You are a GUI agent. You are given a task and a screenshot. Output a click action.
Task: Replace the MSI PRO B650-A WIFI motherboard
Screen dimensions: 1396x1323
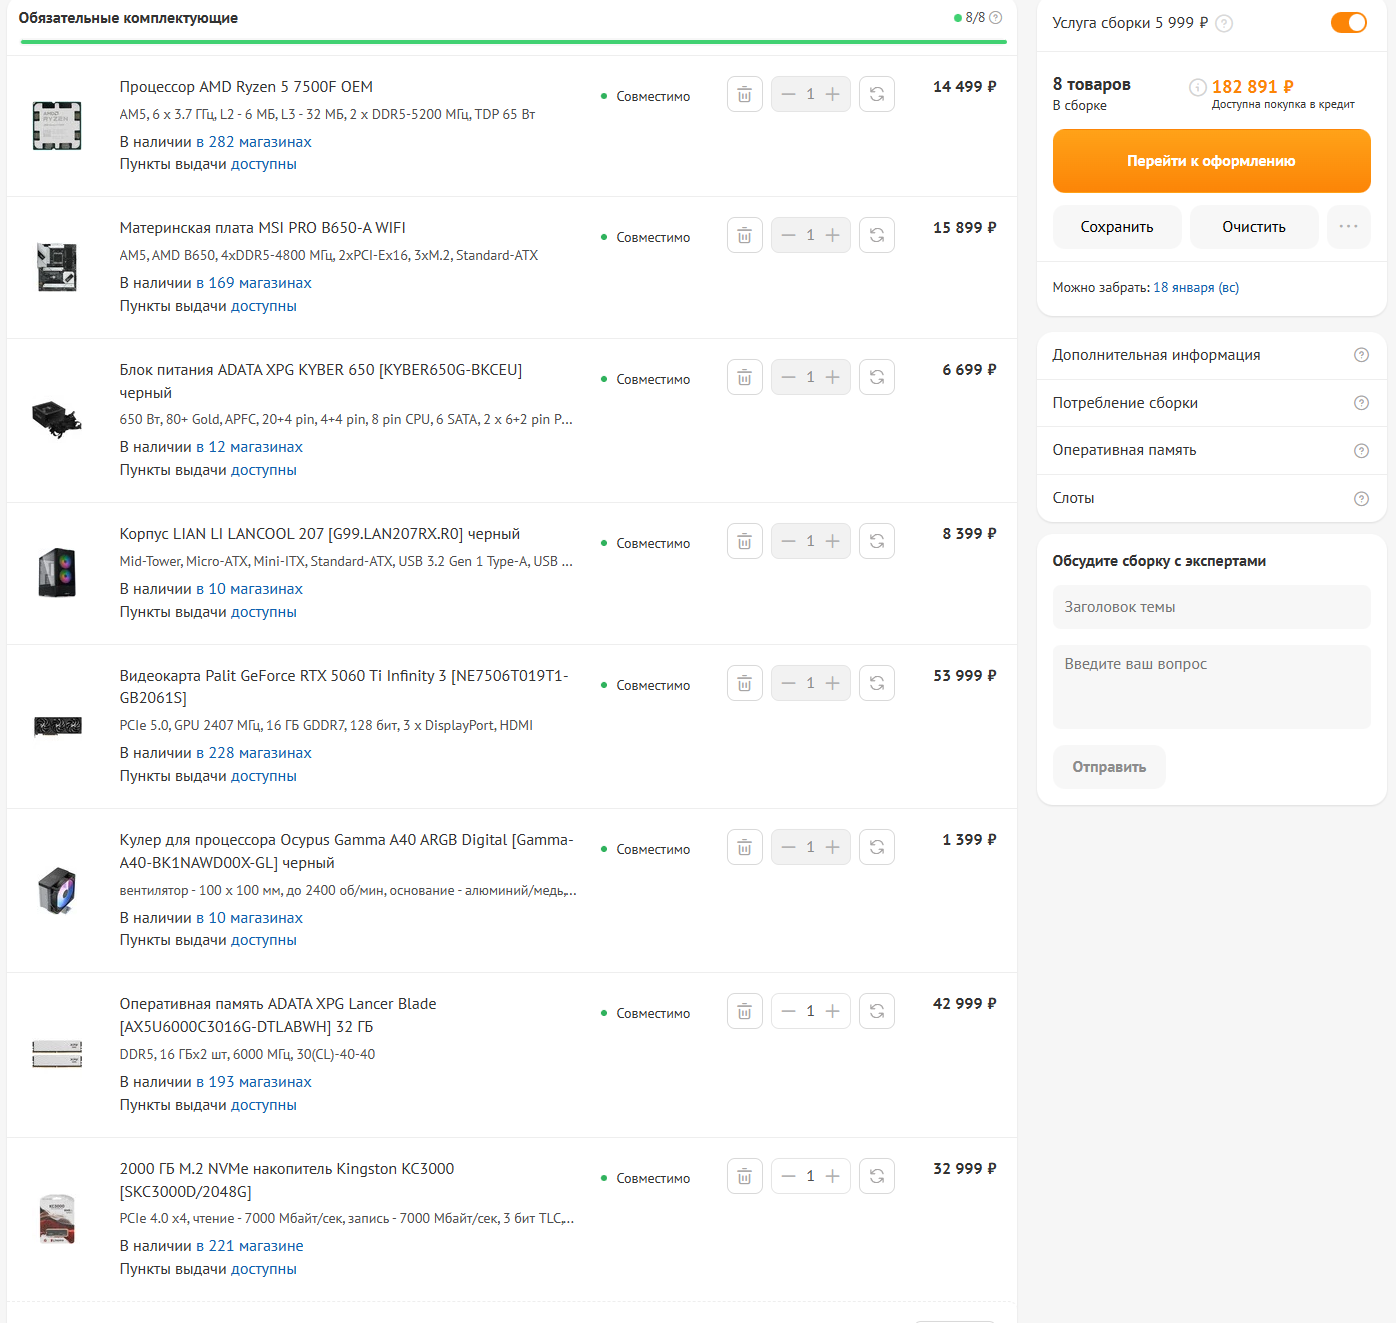click(x=877, y=235)
